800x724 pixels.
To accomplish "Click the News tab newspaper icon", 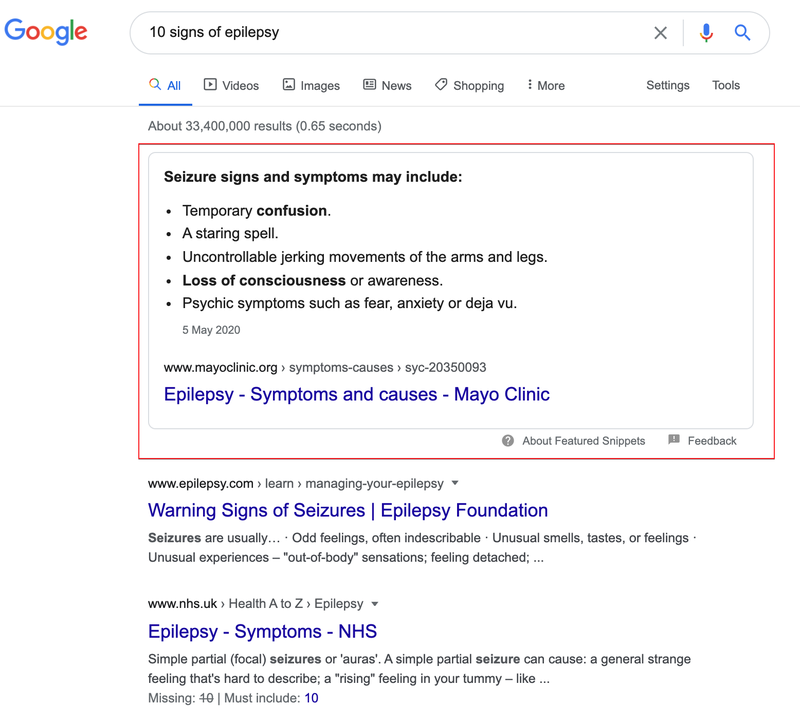I will click(x=370, y=85).
